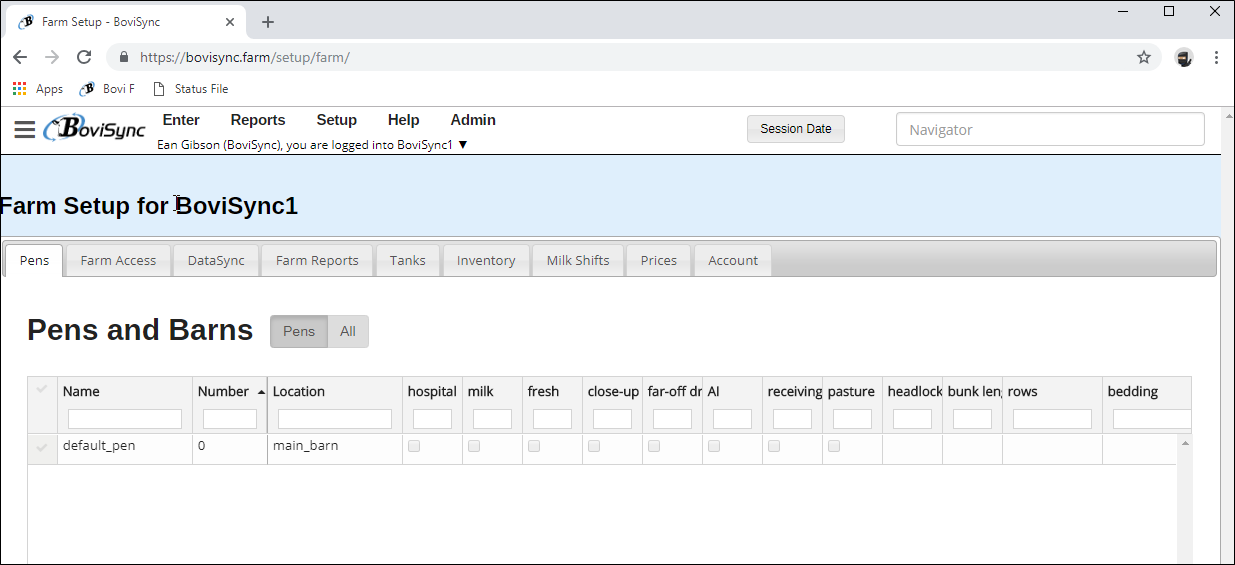Toggle hospital checkbox for default_pen

coord(414,446)
